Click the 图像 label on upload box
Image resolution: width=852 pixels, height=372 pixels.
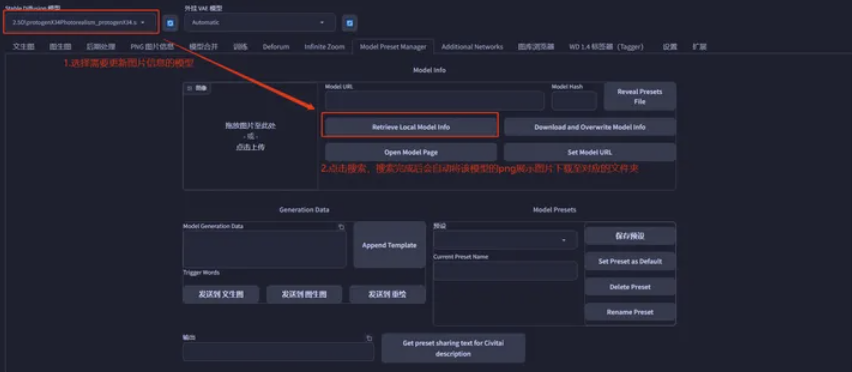pos(197,88)
